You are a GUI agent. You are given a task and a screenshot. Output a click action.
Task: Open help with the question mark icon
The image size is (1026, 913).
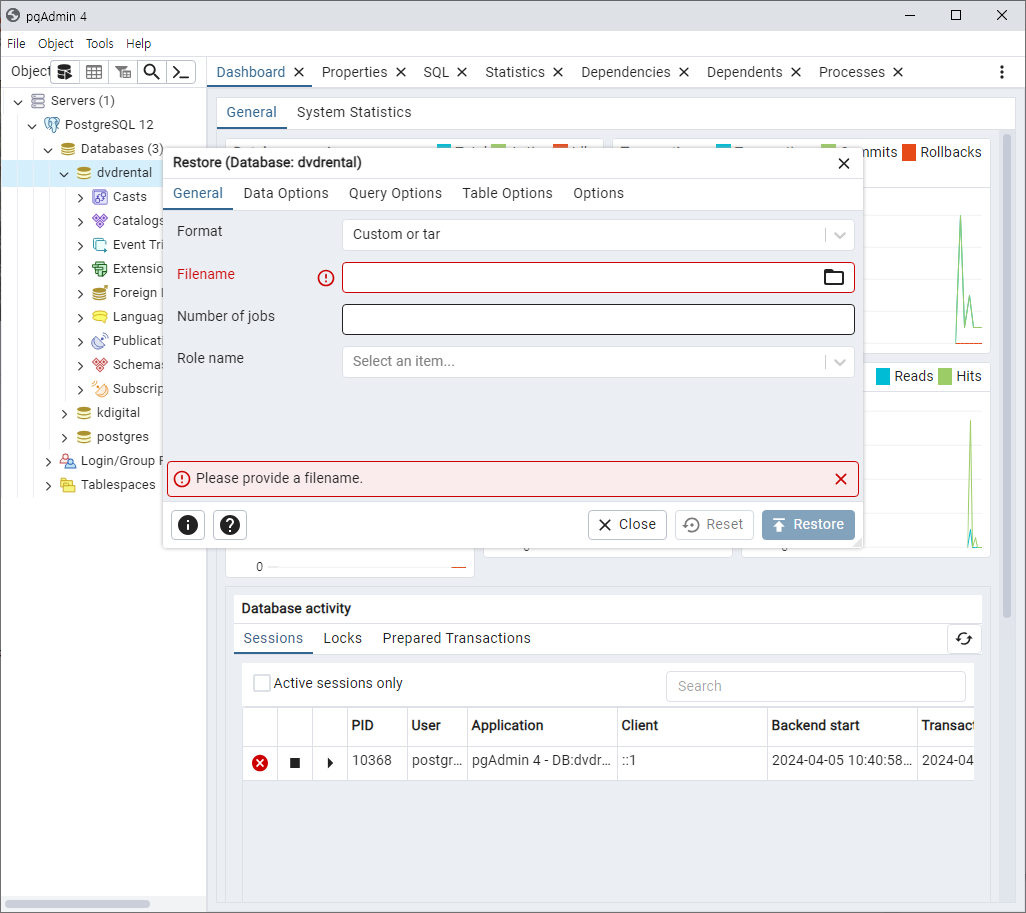230,525
